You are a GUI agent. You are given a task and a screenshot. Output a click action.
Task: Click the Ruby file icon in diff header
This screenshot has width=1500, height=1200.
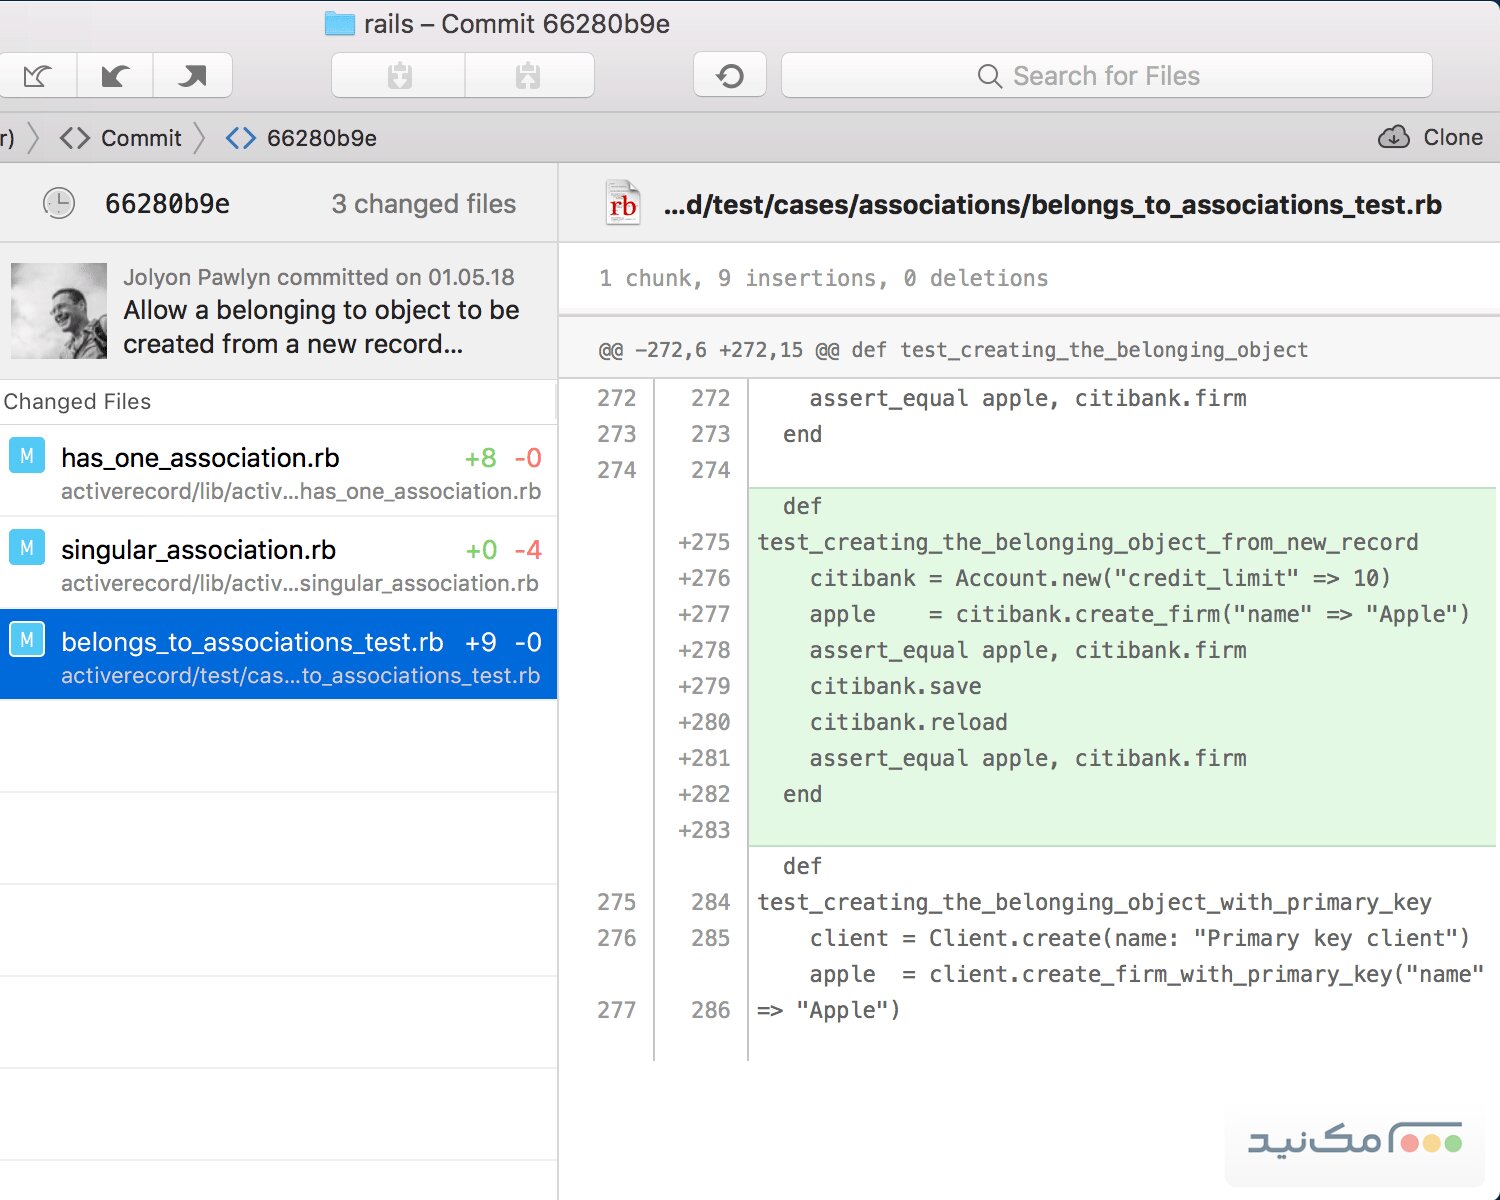point(623,204)
